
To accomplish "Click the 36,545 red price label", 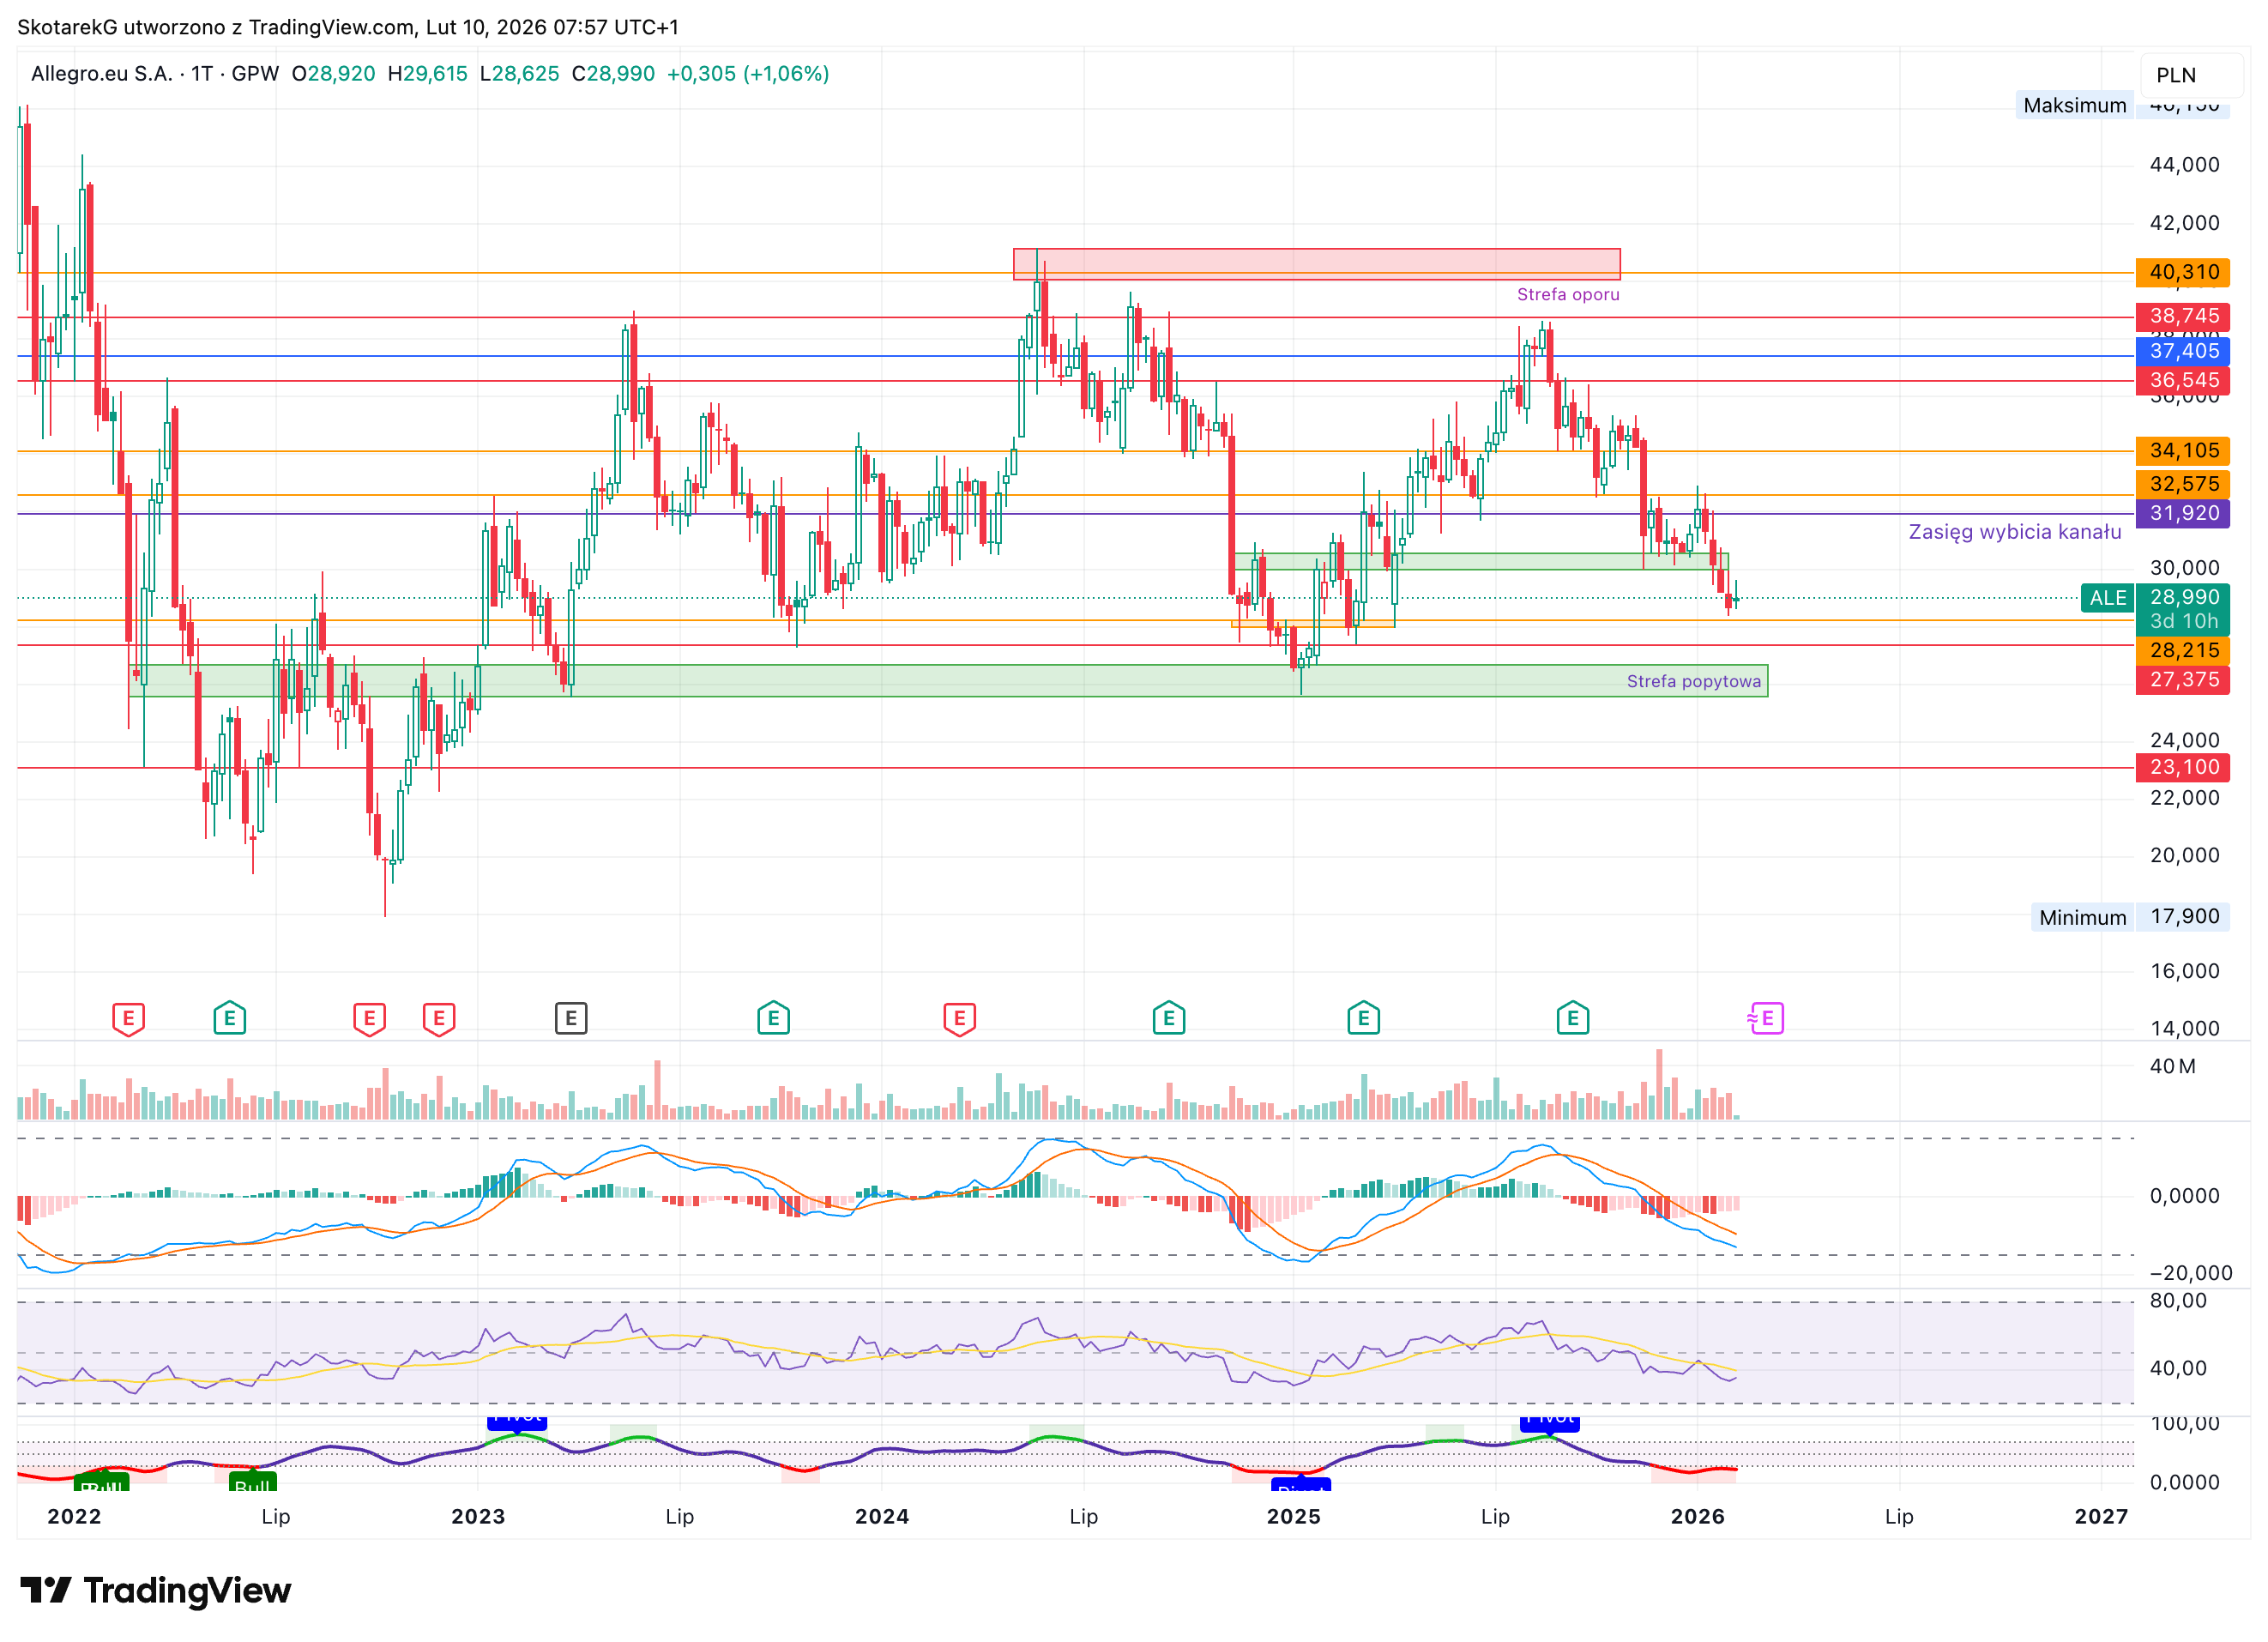I will pyautogui.click(x=2183, y=380).
